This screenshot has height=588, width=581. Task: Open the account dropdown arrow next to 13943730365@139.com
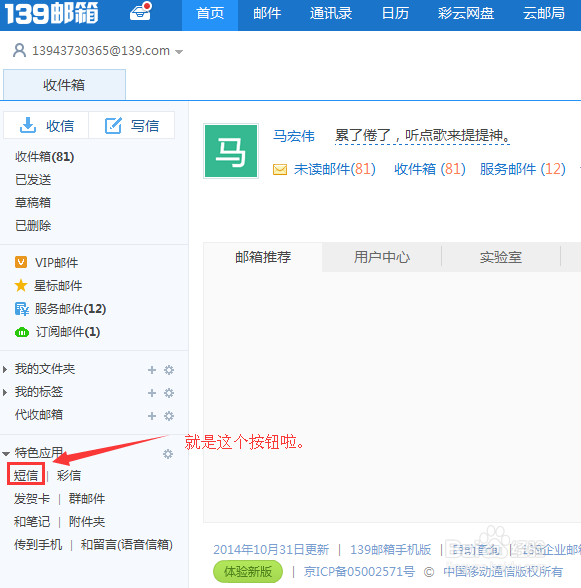point(179,52)
